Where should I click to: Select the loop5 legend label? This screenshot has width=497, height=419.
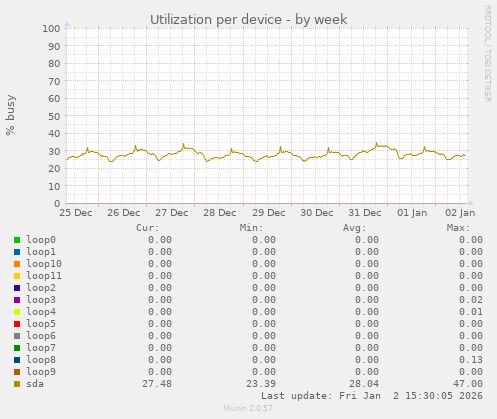pos(41,324)
